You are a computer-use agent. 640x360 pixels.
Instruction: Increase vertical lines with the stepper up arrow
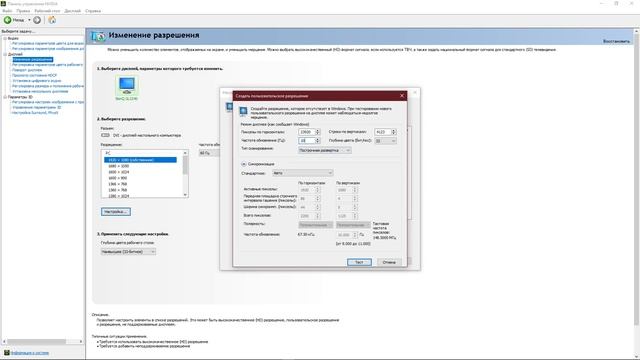coord(394,131)
